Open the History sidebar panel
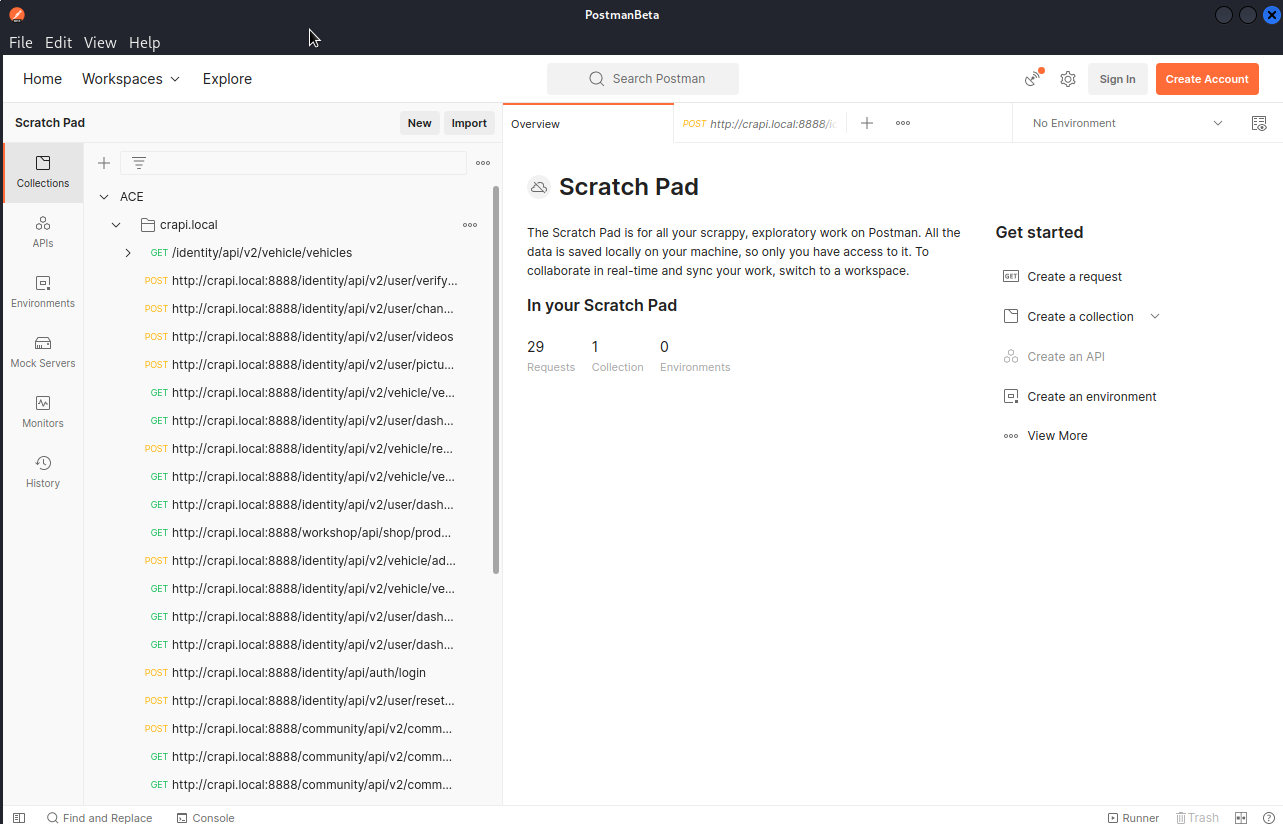Screen dimensions: 1283x824 [x=43, y=471]
